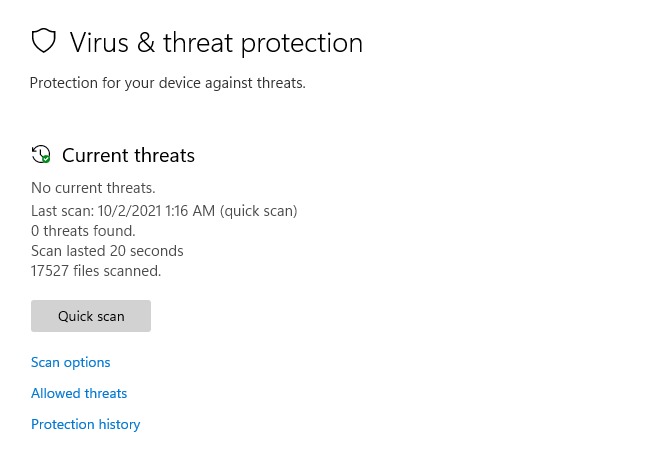Click the 'Protection for your device against threats' text
672x452 pixels.
167,83
